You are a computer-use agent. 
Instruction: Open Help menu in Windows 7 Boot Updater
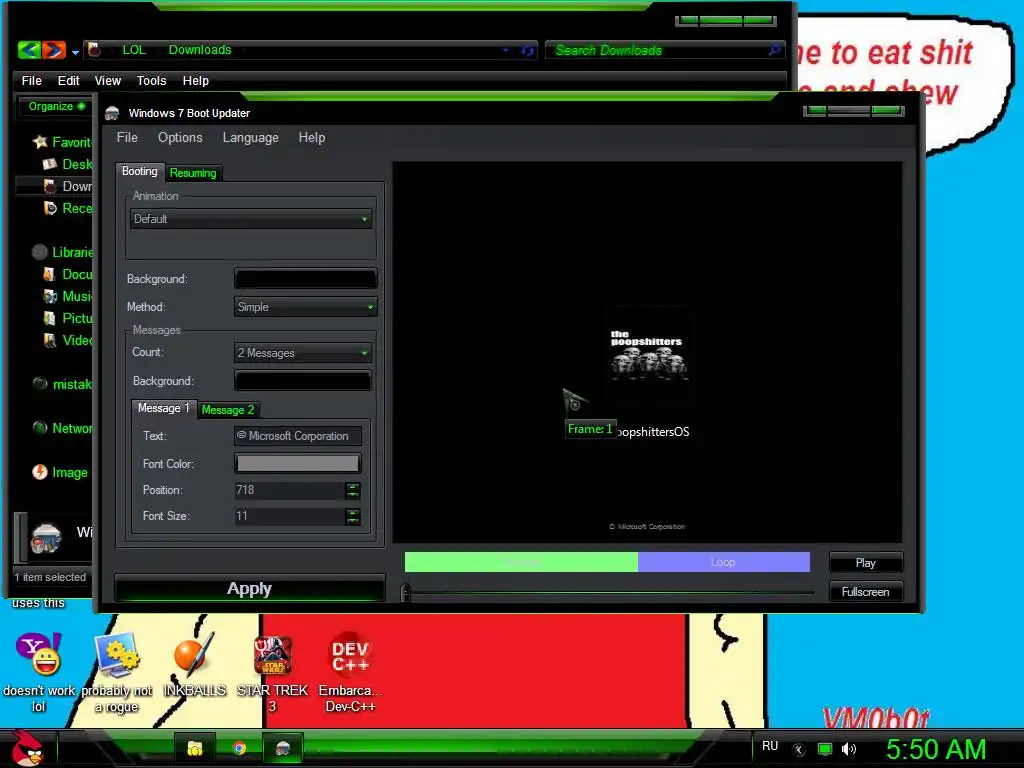tap(312, 138)
